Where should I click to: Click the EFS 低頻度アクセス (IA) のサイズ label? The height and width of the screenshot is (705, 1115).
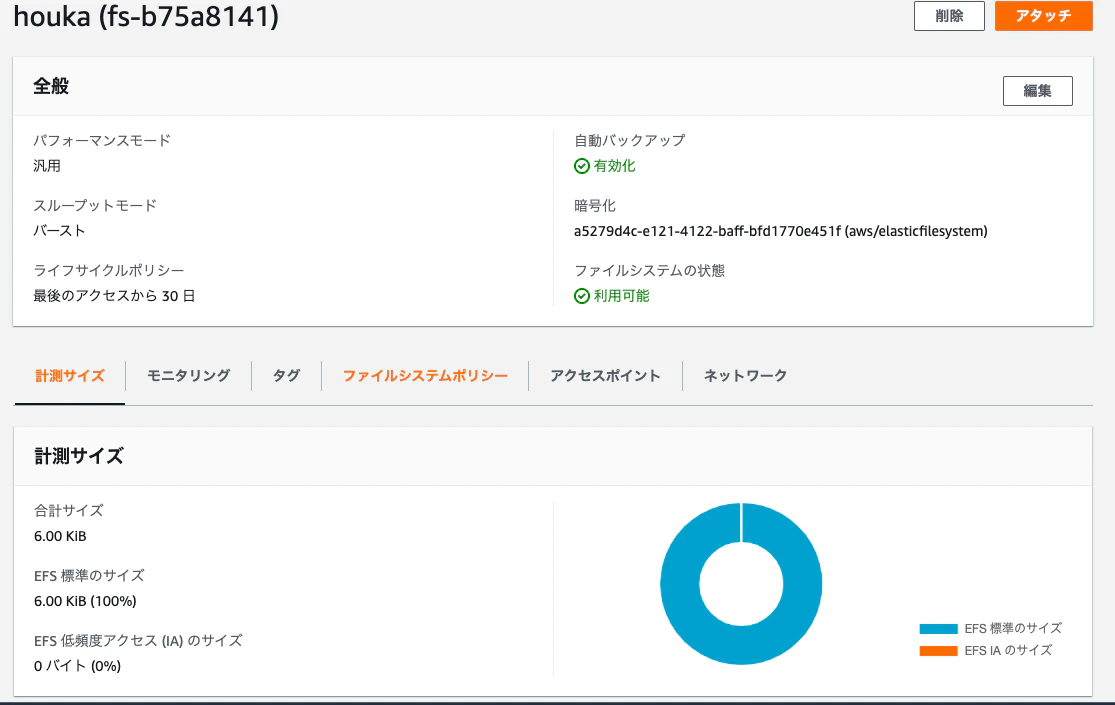(x=138, y=640)
